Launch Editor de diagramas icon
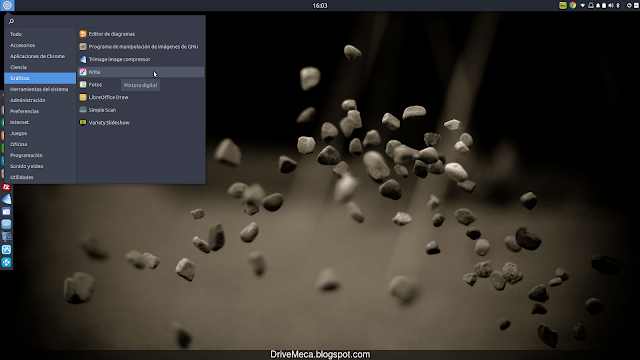 83,34
